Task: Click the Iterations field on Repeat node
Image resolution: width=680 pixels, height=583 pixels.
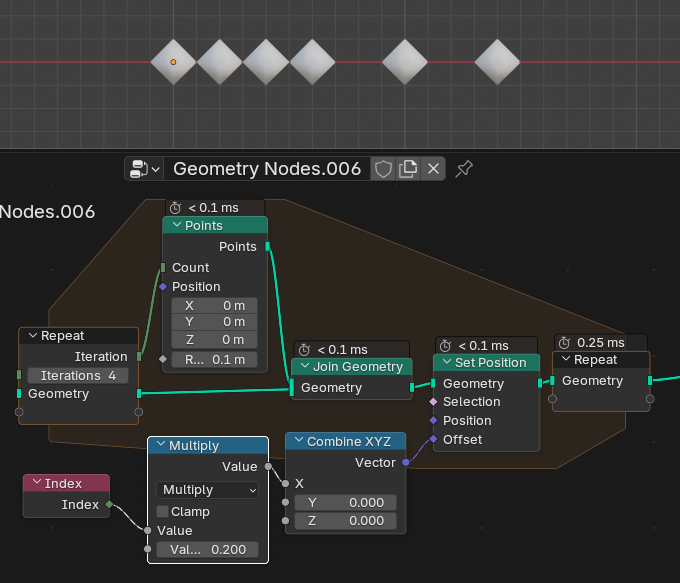Action: coord(78,375)
